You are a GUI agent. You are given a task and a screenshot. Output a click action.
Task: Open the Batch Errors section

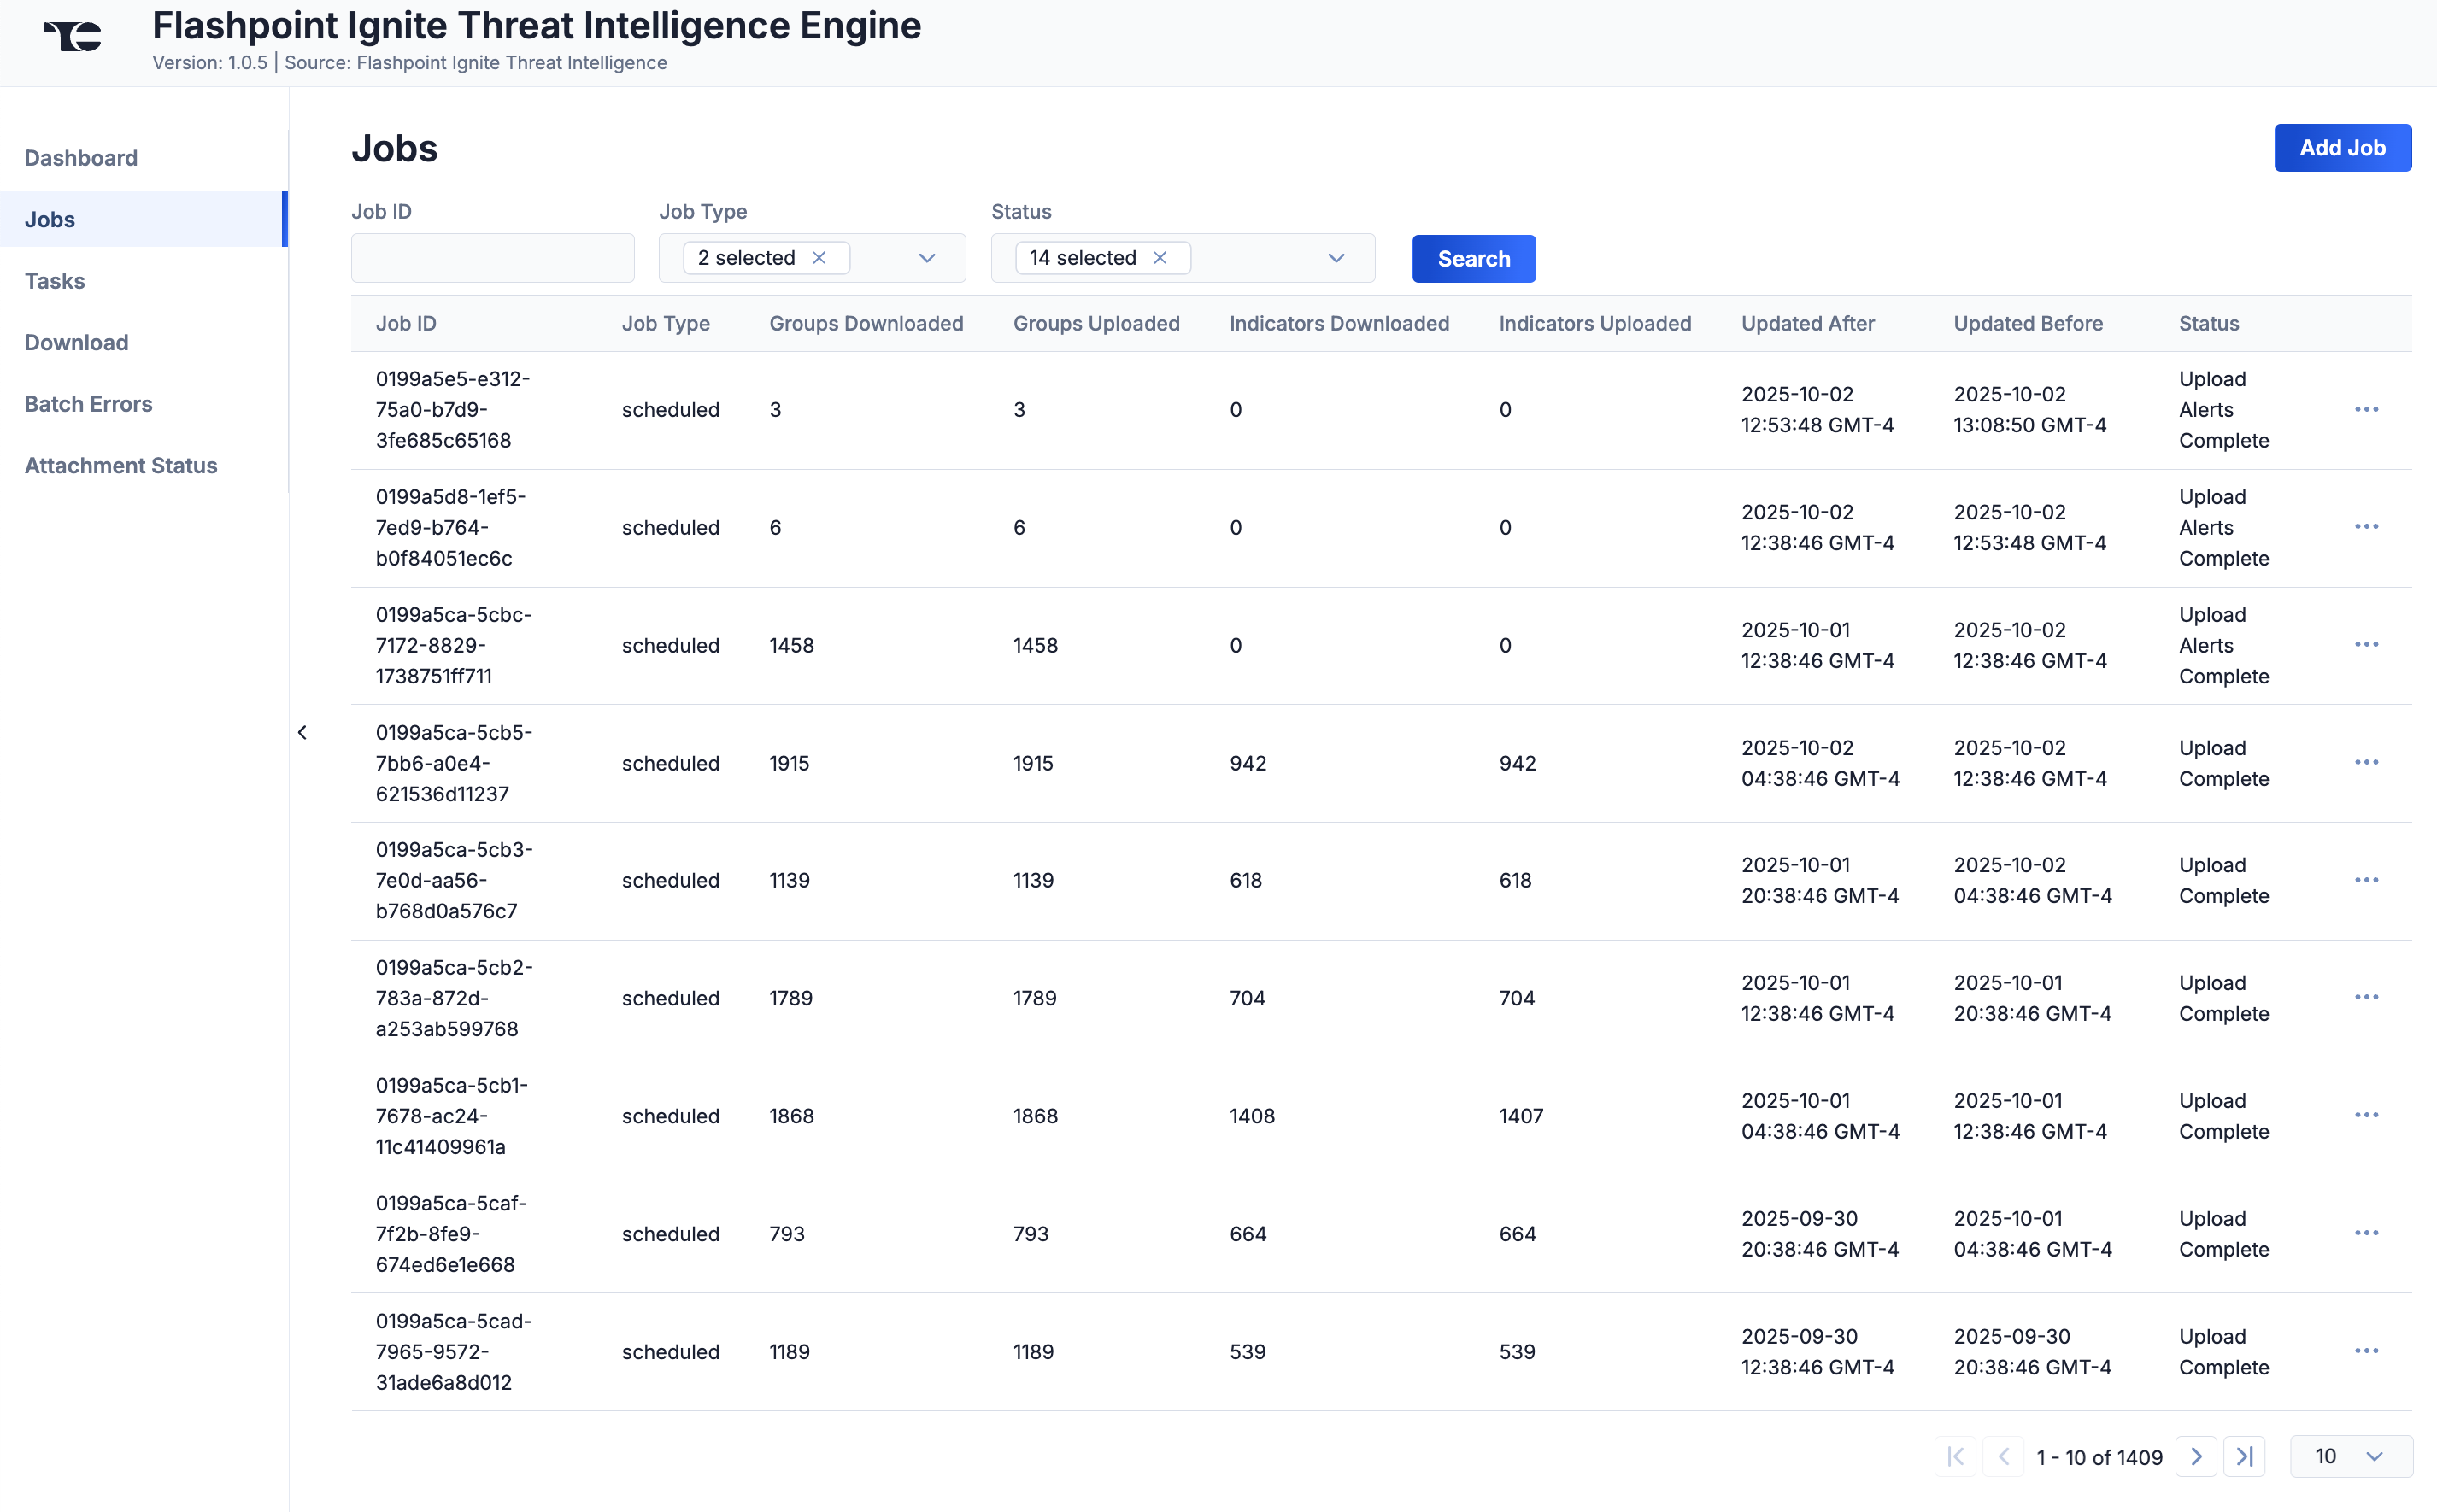88,403
